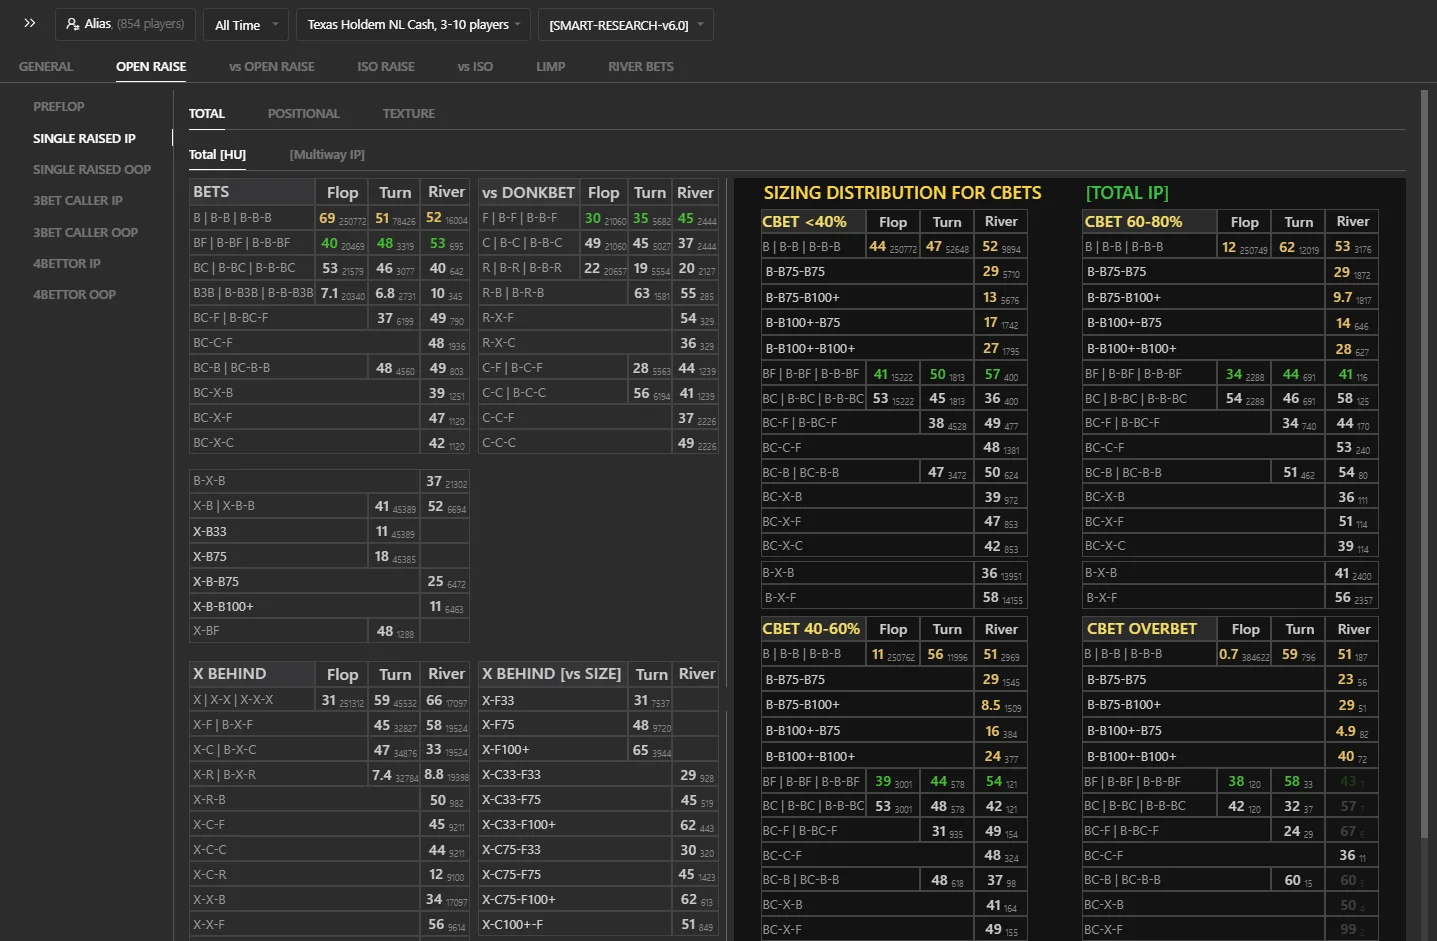Screen dimensions: 1437x941
Task: Click the X-C33-F100+ row label
Action: [x=518, y=825]
